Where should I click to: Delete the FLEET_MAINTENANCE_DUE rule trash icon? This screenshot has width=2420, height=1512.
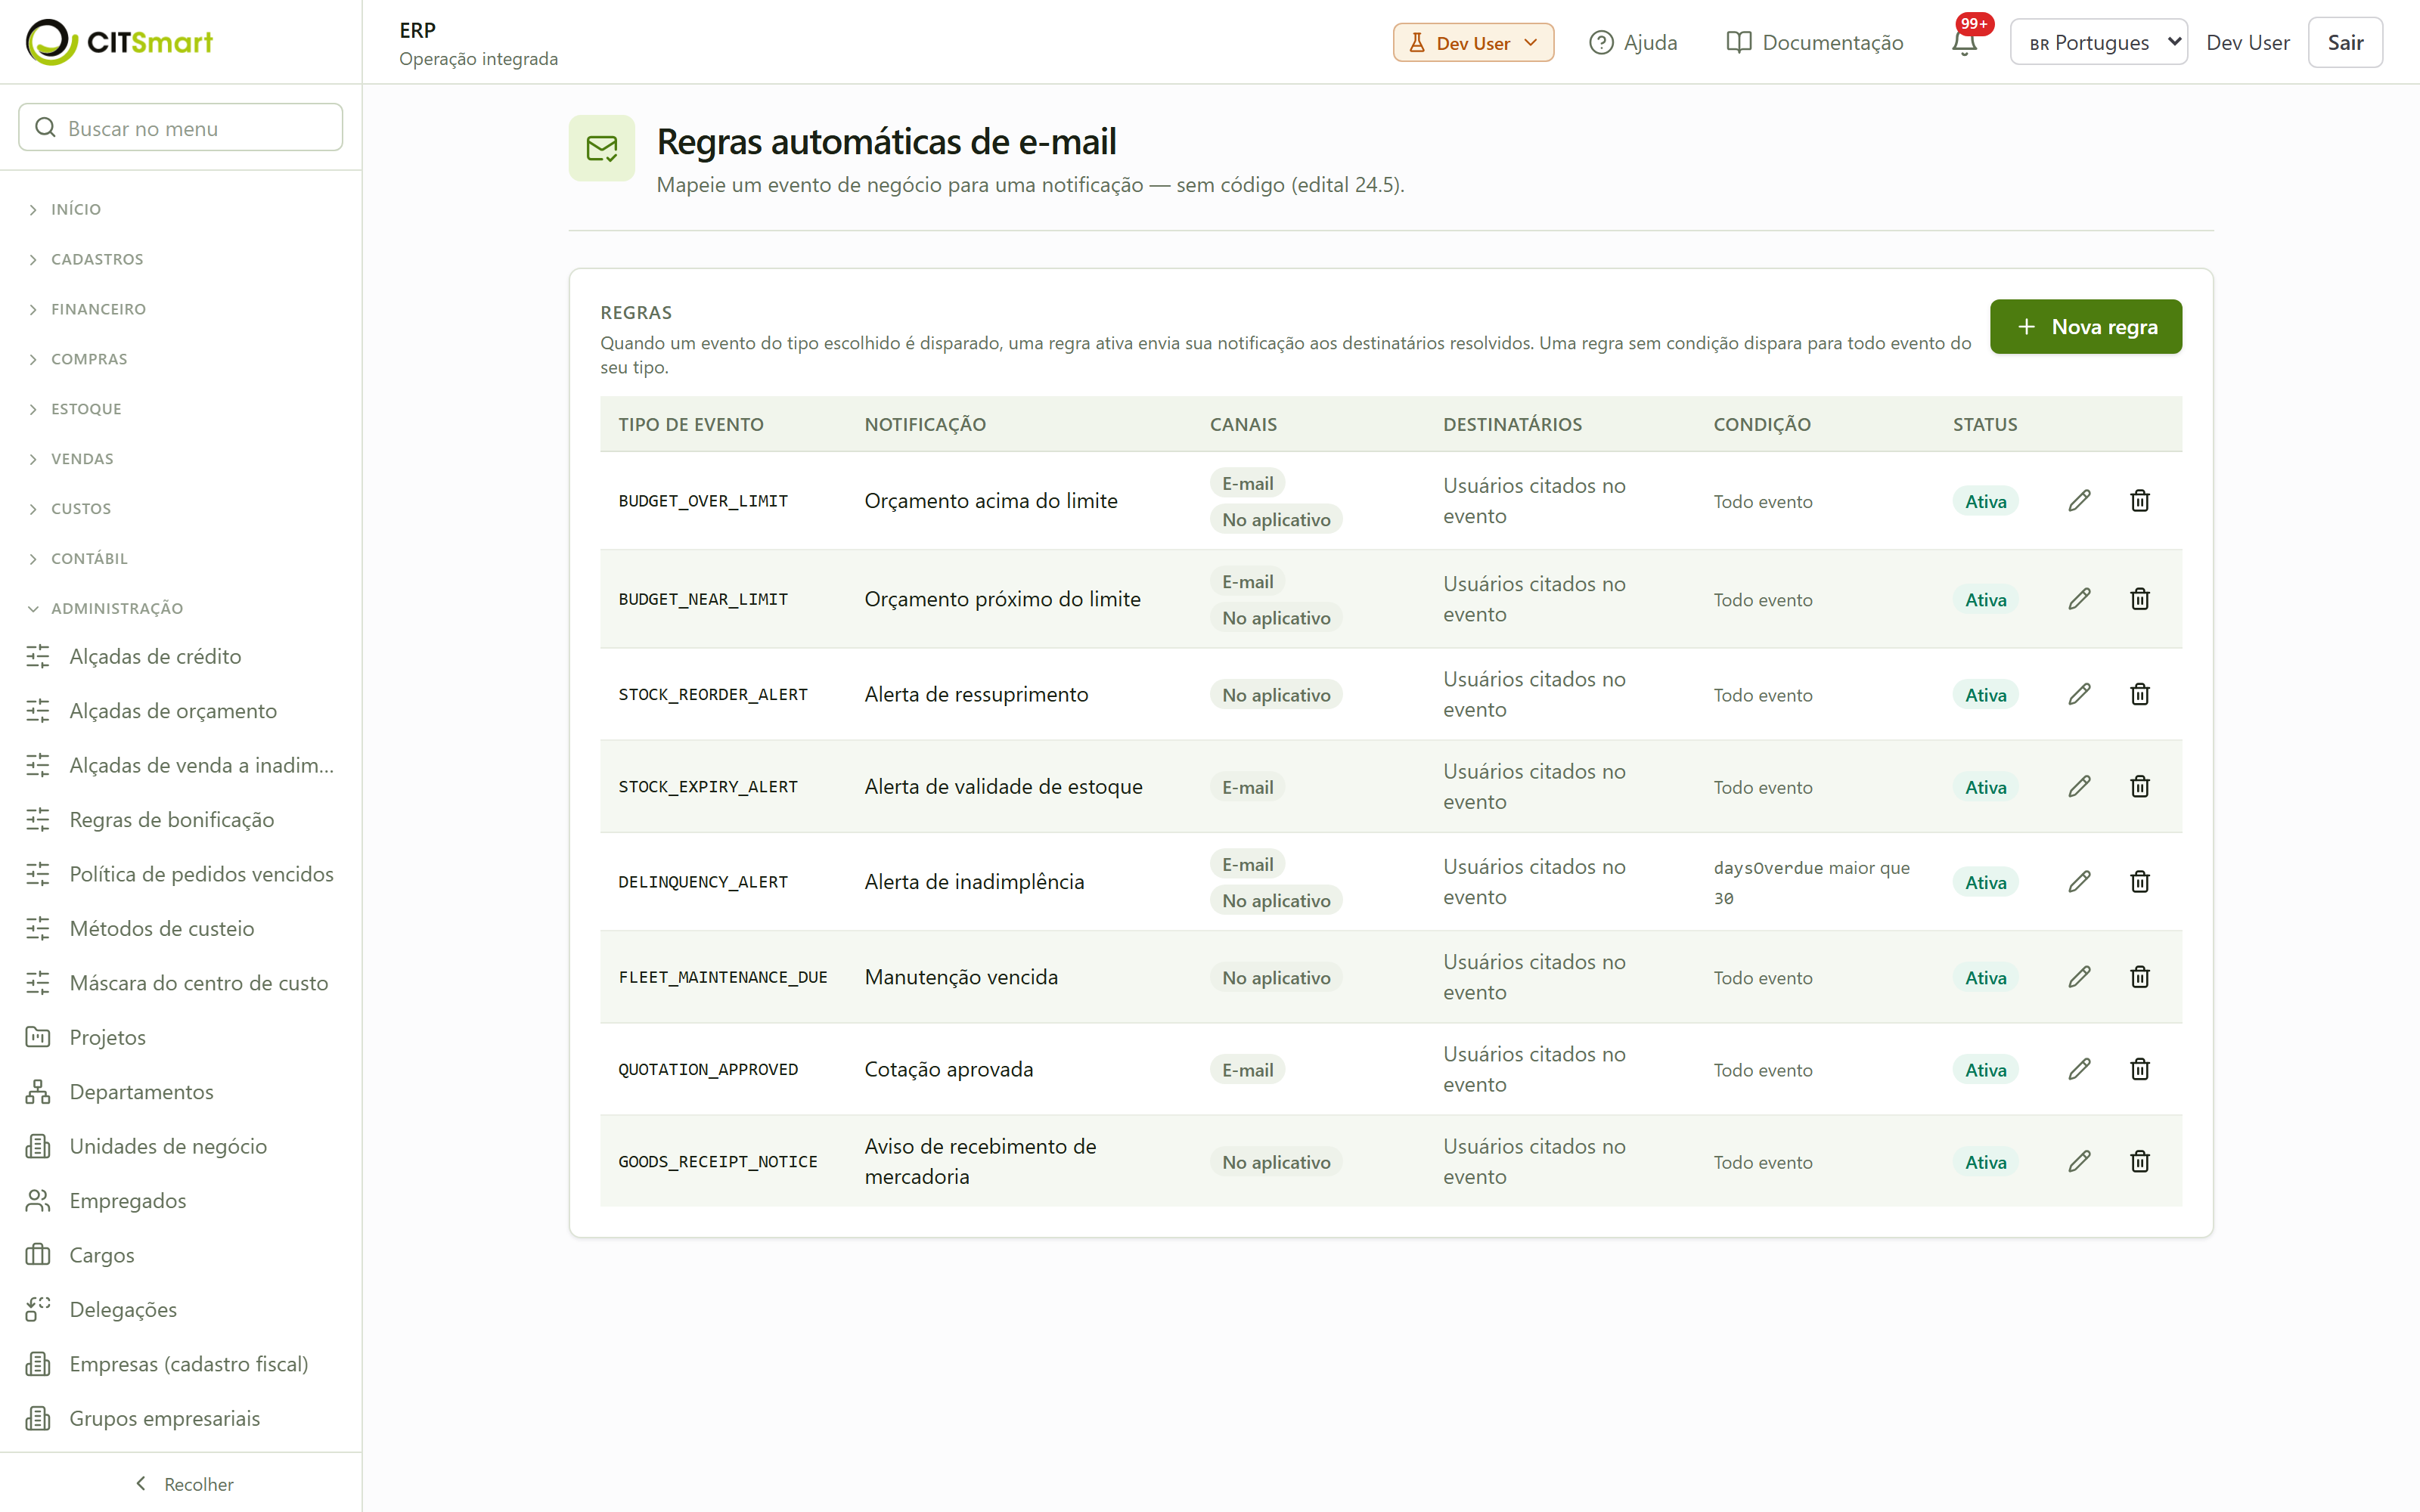click(2139, 977)
